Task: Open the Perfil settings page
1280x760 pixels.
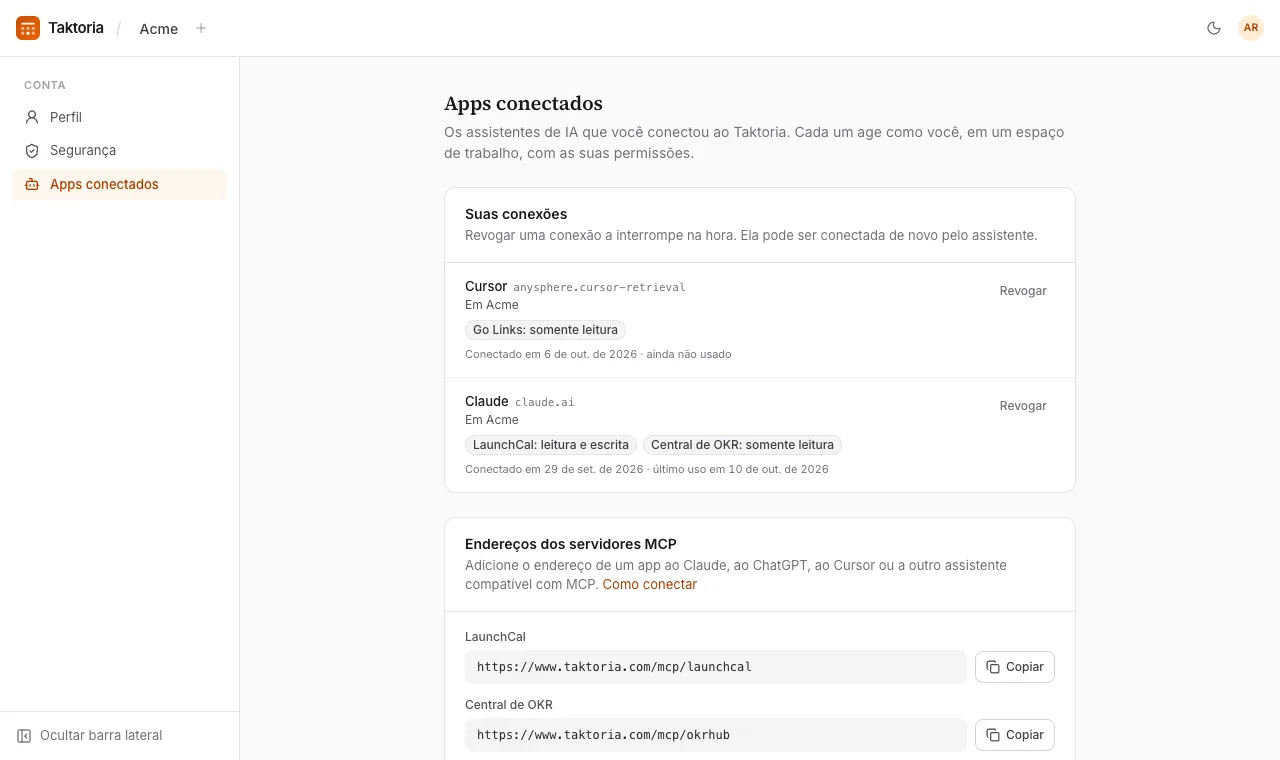Action: point(119,117)
